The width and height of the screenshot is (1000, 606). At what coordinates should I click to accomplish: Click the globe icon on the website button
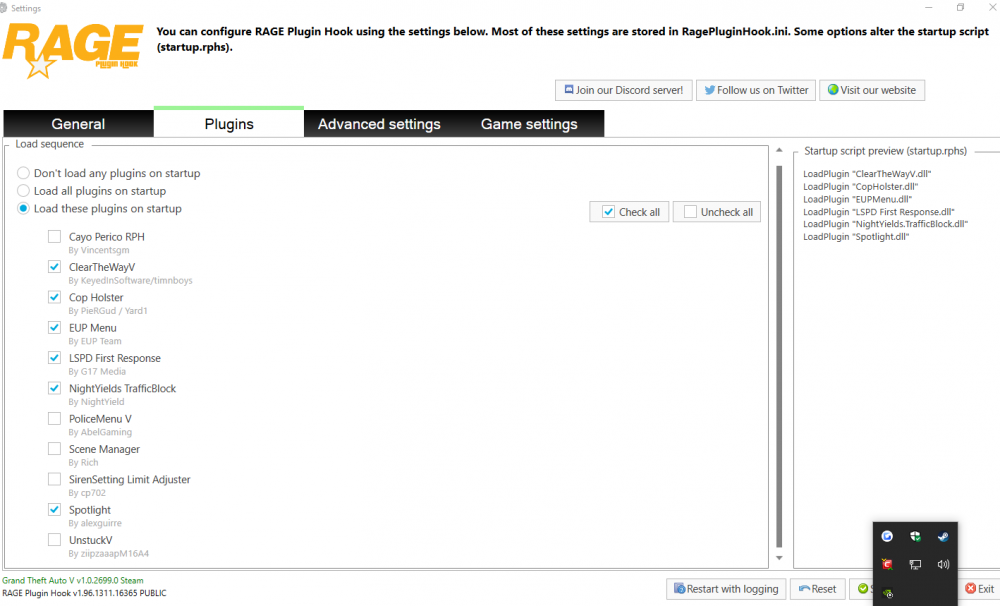(832, 90)
